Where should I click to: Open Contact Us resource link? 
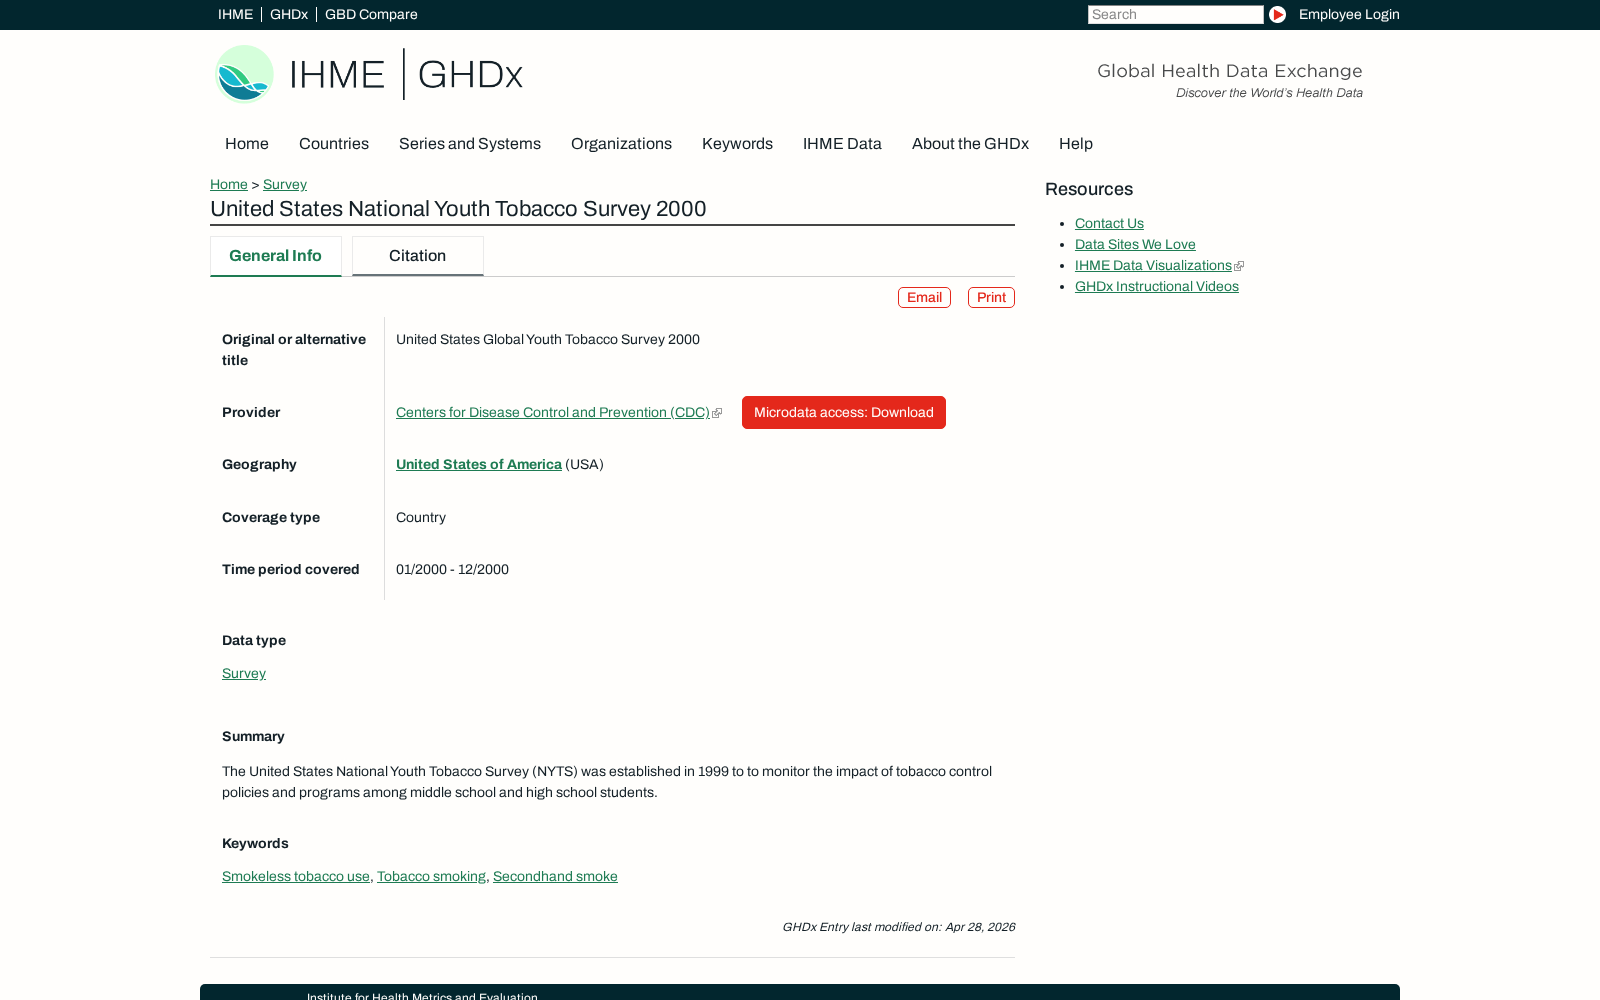(1109, 223)
